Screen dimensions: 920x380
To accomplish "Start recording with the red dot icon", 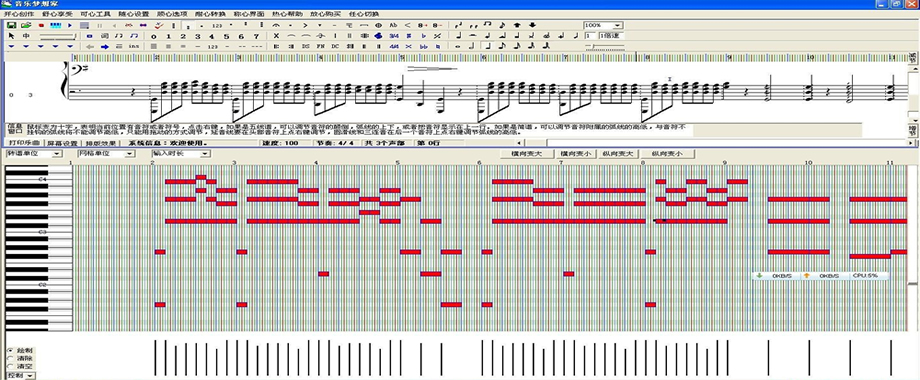I will point(41,25).
